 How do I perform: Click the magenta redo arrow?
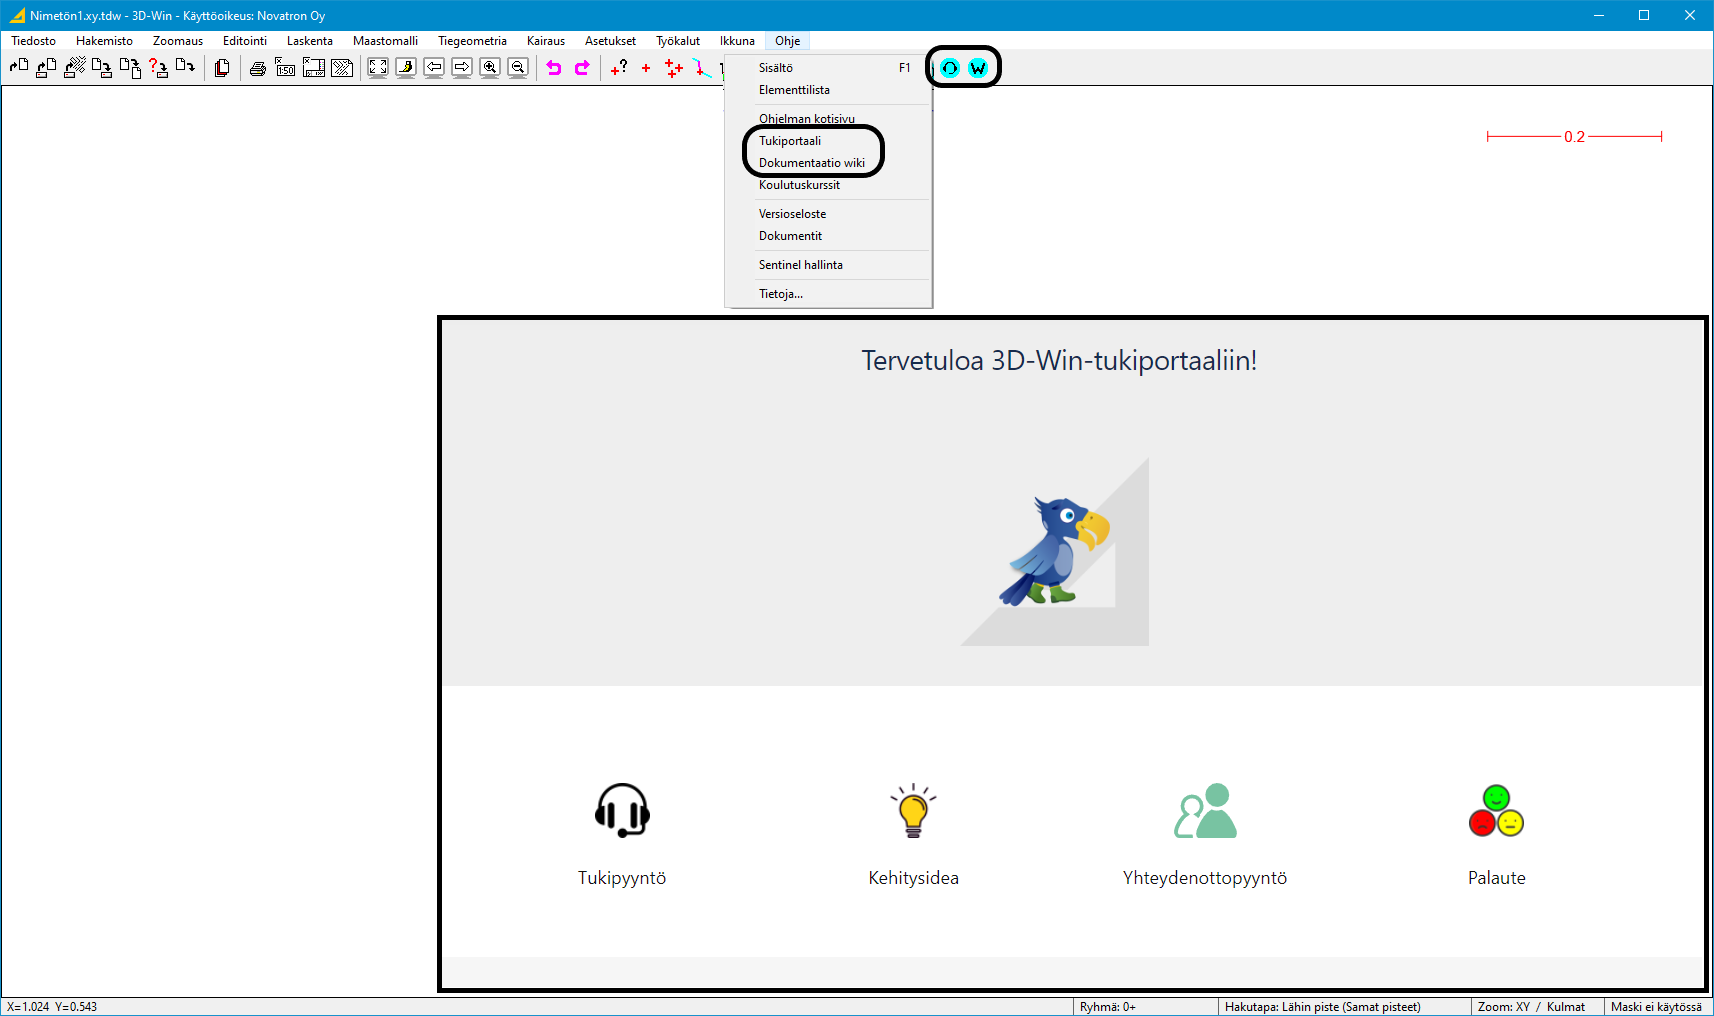582,68
